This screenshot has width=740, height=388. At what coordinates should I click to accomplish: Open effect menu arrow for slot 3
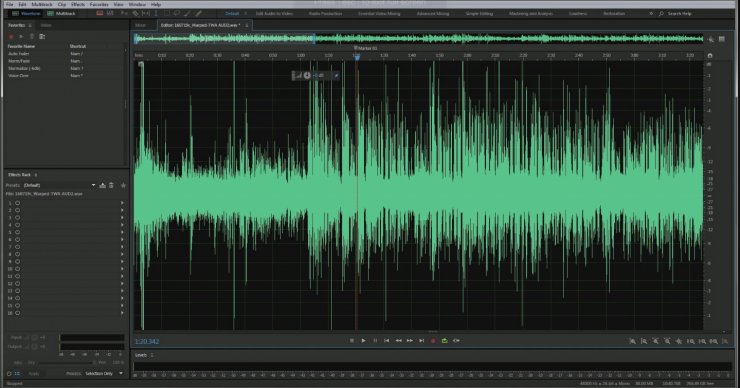point(122,218)
